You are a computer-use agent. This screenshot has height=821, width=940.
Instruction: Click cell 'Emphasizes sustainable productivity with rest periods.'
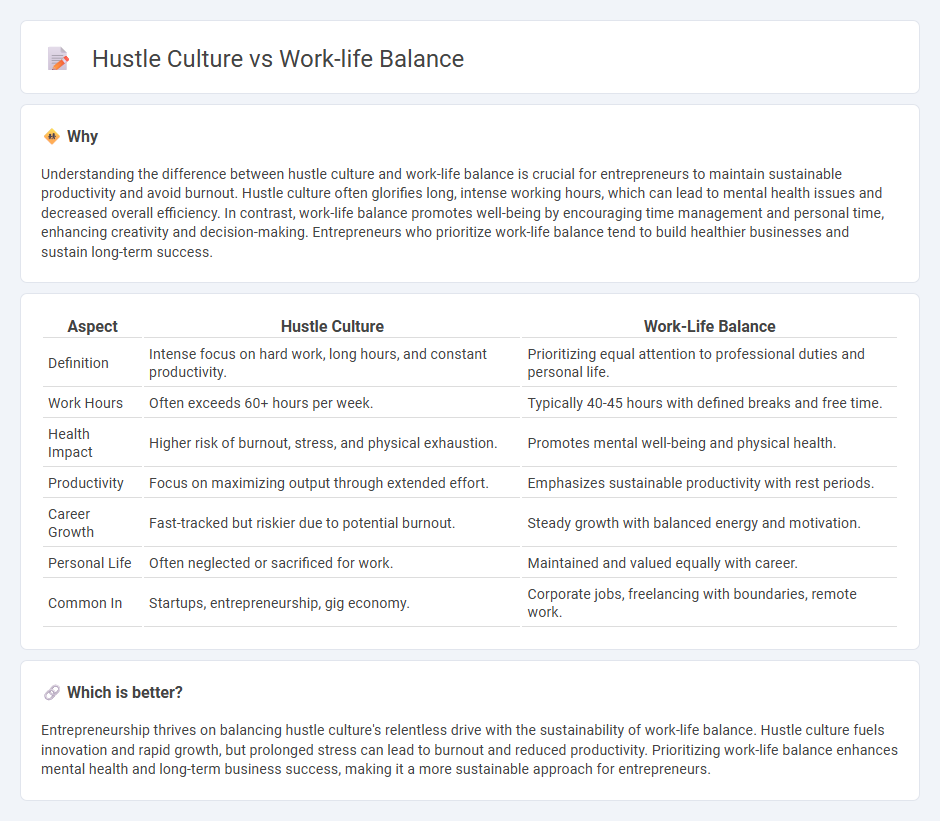pos(709,483)
